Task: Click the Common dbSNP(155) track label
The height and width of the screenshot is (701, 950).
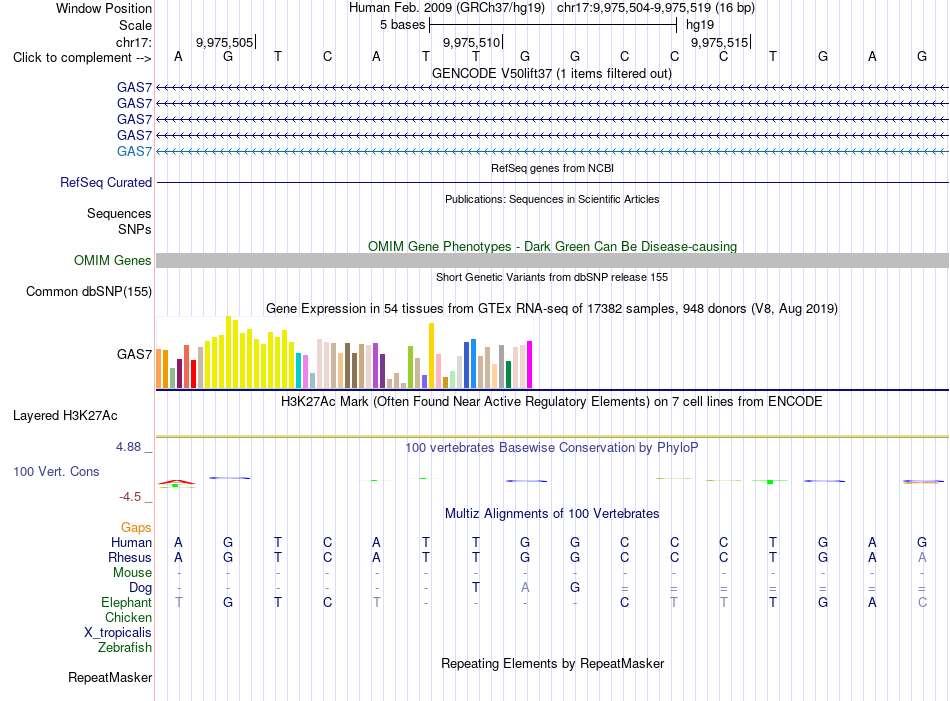Action: (x=89, y=291)
